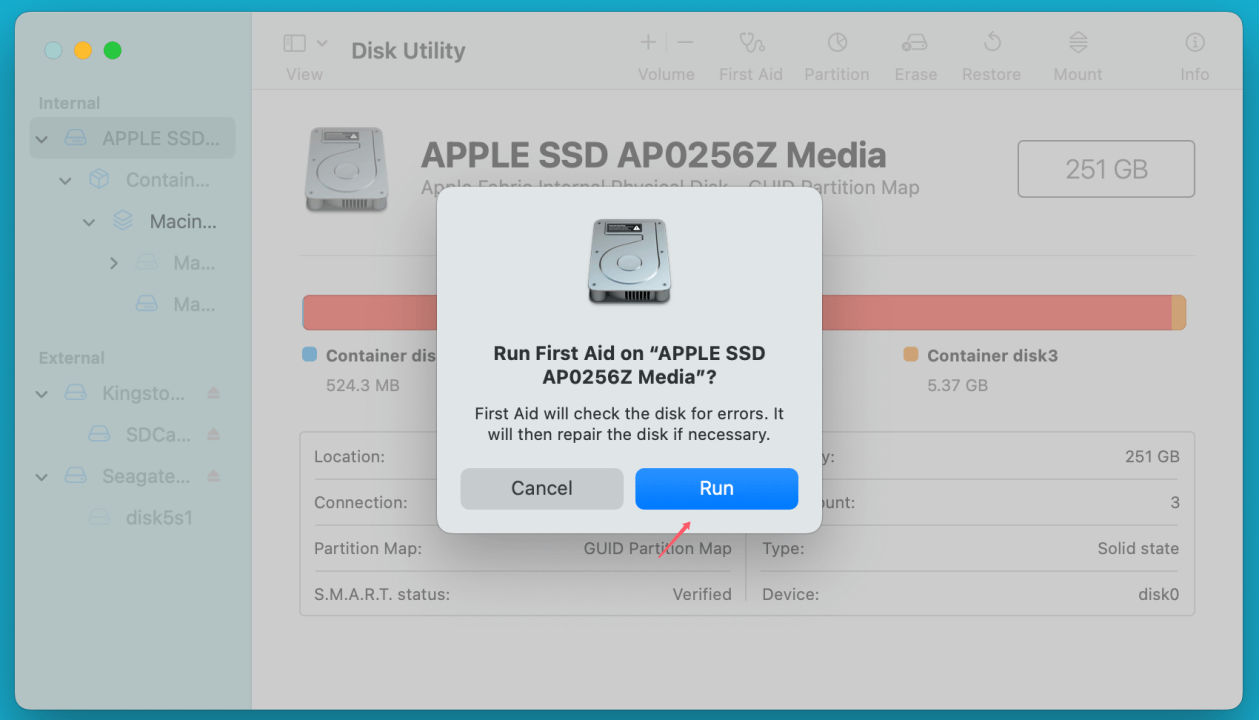The image size is (1259, 720).
Task: Click the "Disk Utility" window title
Action: coord(408,51)
